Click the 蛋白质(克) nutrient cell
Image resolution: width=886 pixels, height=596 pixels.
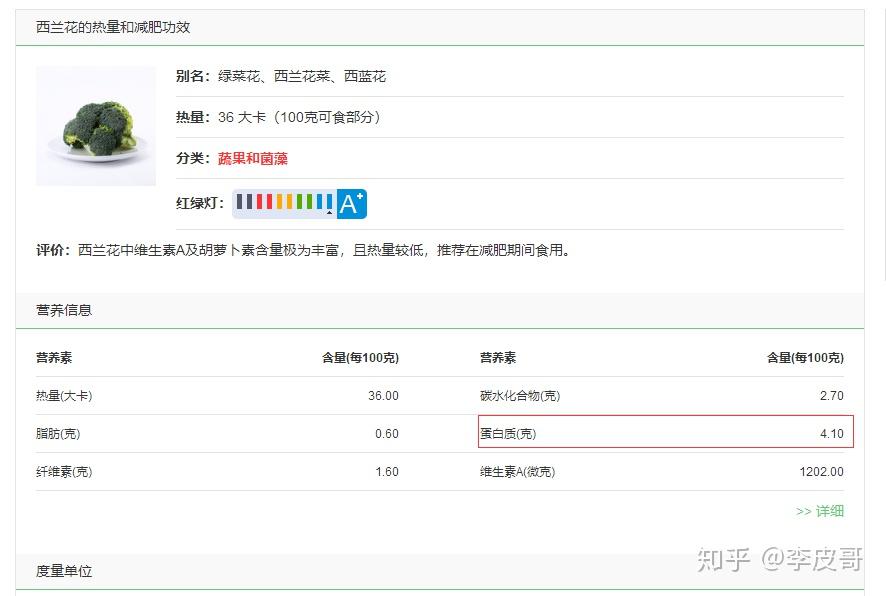(508, 434)
